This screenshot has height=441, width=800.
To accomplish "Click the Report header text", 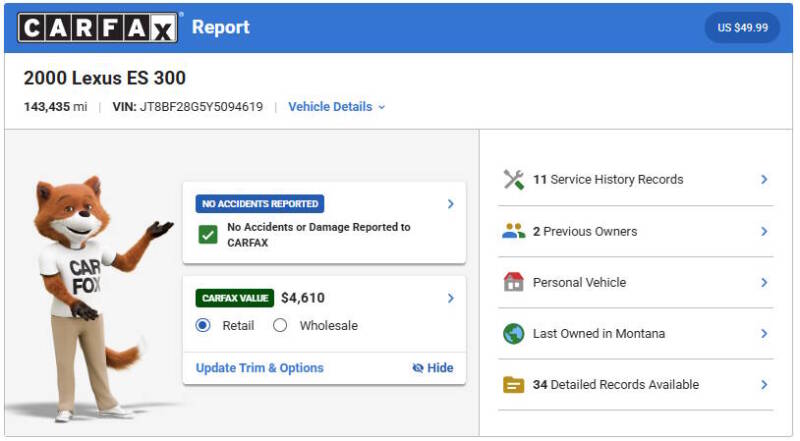I will [x=221, y=27].
